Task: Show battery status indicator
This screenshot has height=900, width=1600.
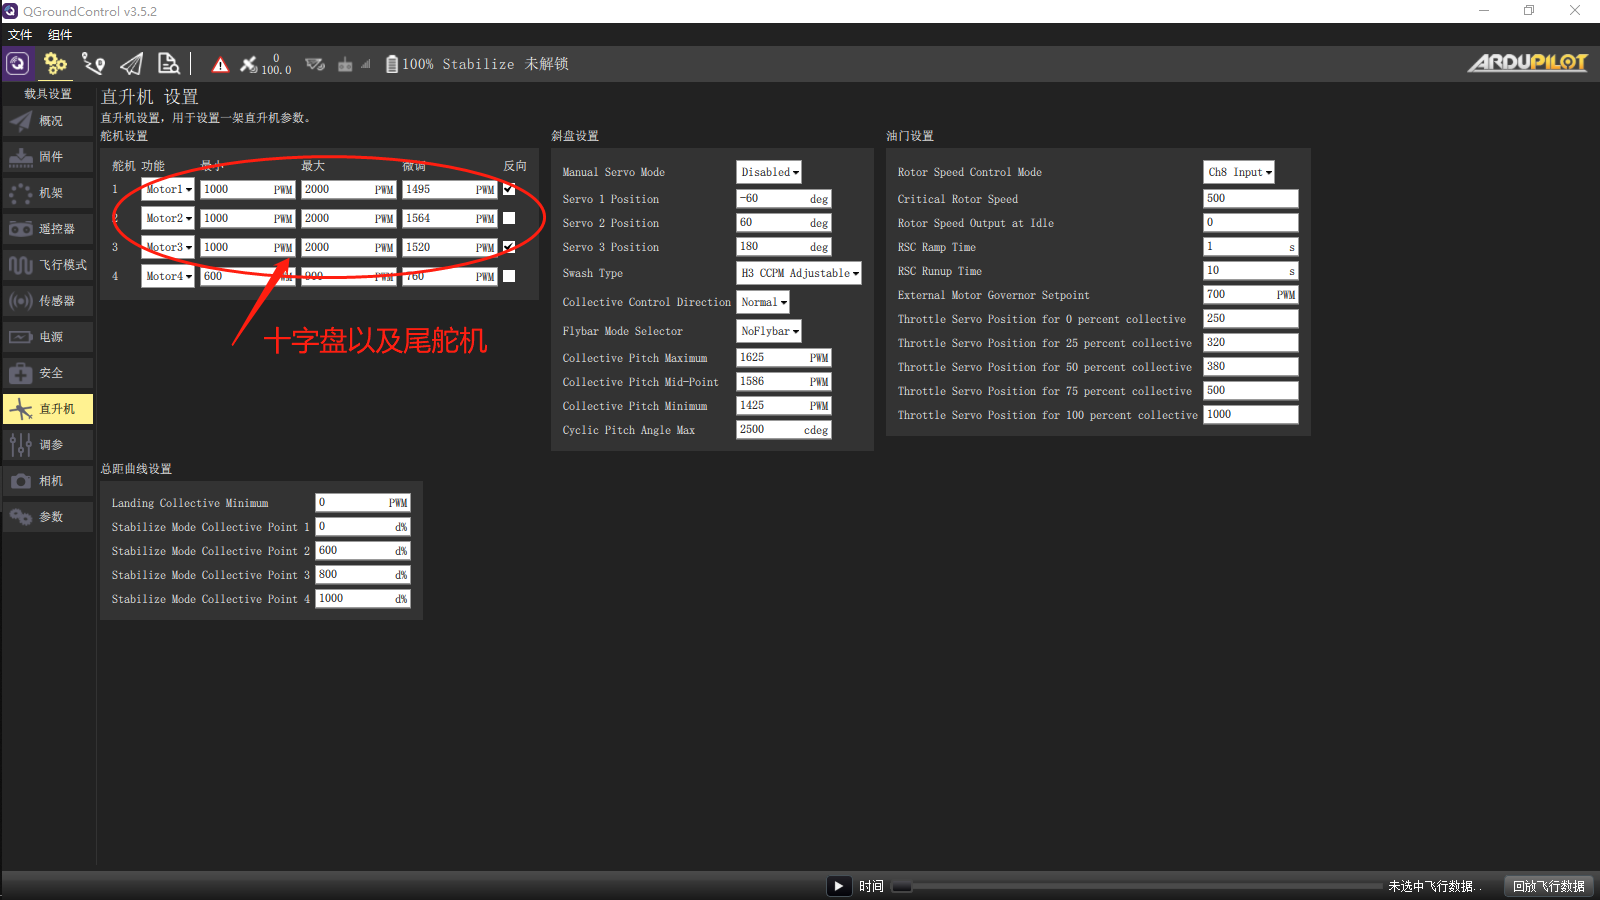Action: tap(409, 64)
